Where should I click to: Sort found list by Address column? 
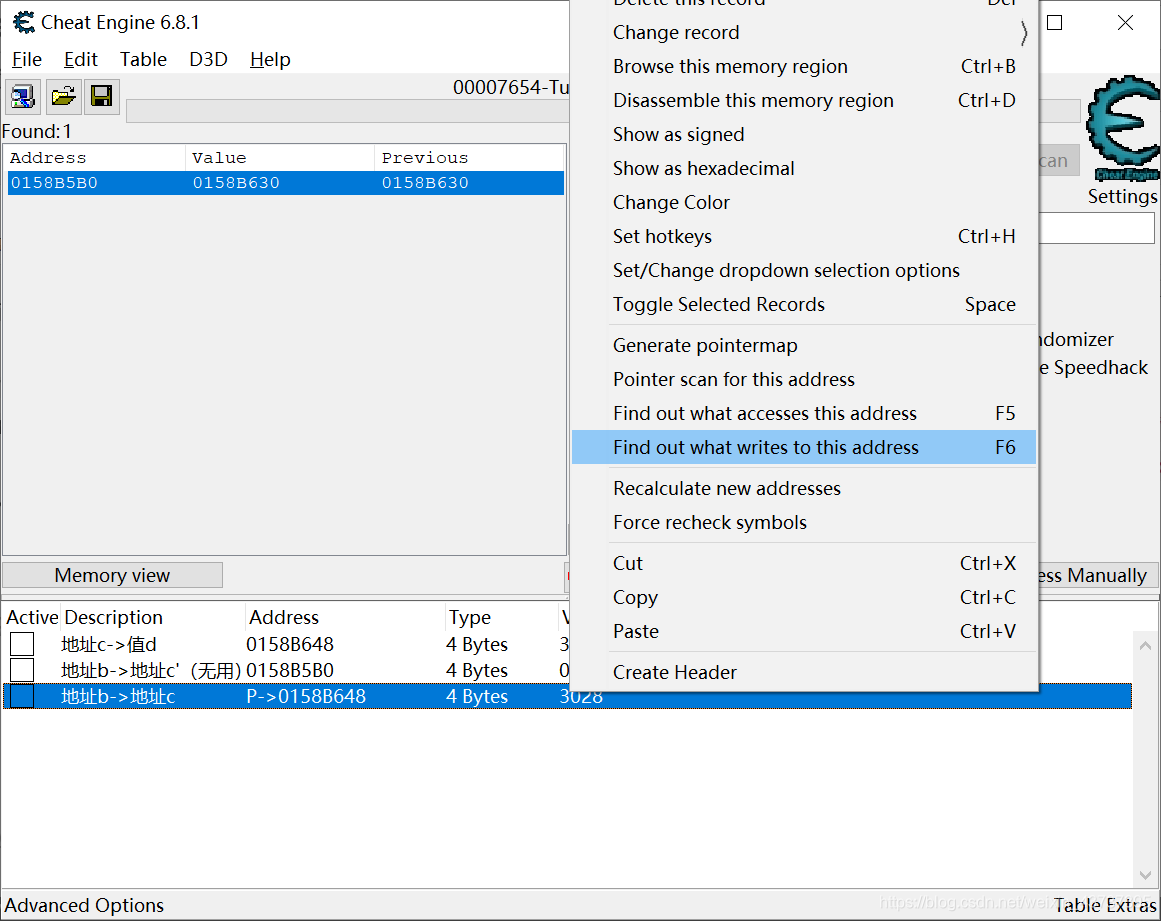tap(95, 158)
